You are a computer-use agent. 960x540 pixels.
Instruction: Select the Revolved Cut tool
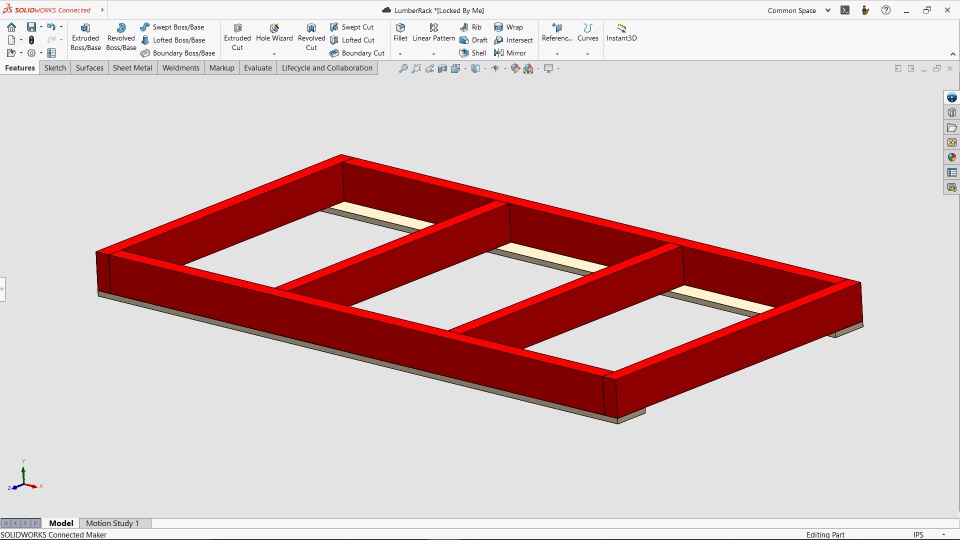point(311,37)
